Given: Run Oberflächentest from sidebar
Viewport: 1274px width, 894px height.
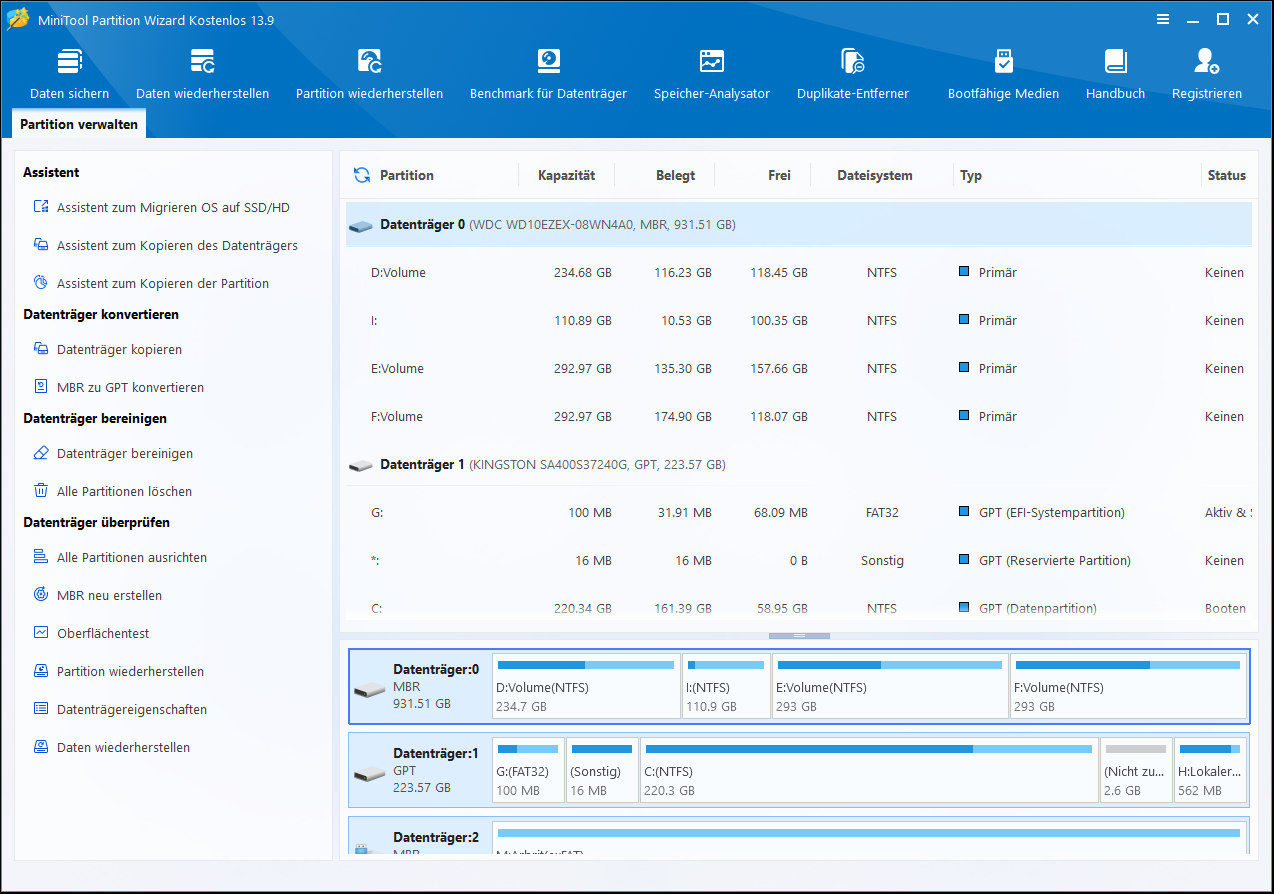Looking at the screenshot, I should [x=91, y=633].
